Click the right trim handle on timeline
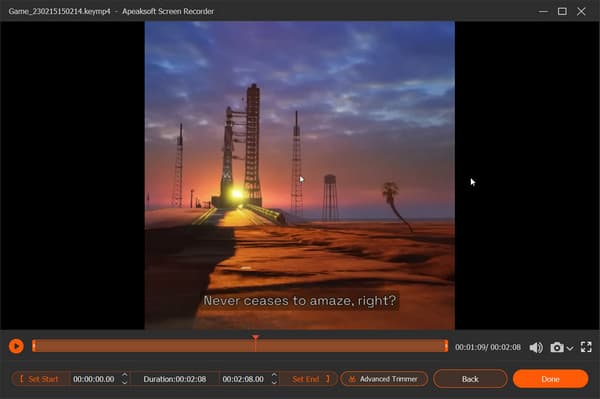 tap(446, 346)
